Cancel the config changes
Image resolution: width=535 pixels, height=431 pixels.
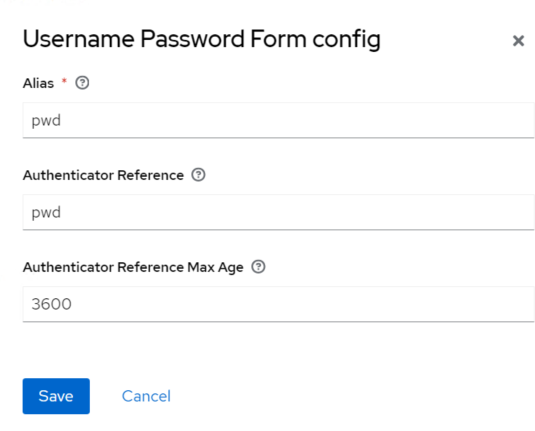click(146, 396)
